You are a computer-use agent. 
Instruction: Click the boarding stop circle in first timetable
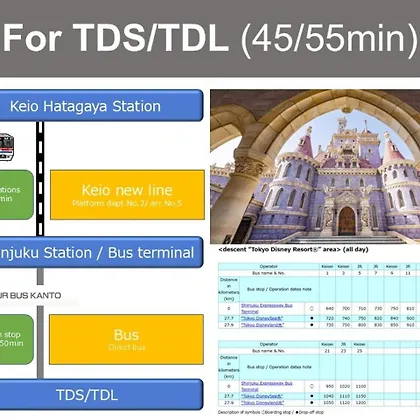coord(312,308)
